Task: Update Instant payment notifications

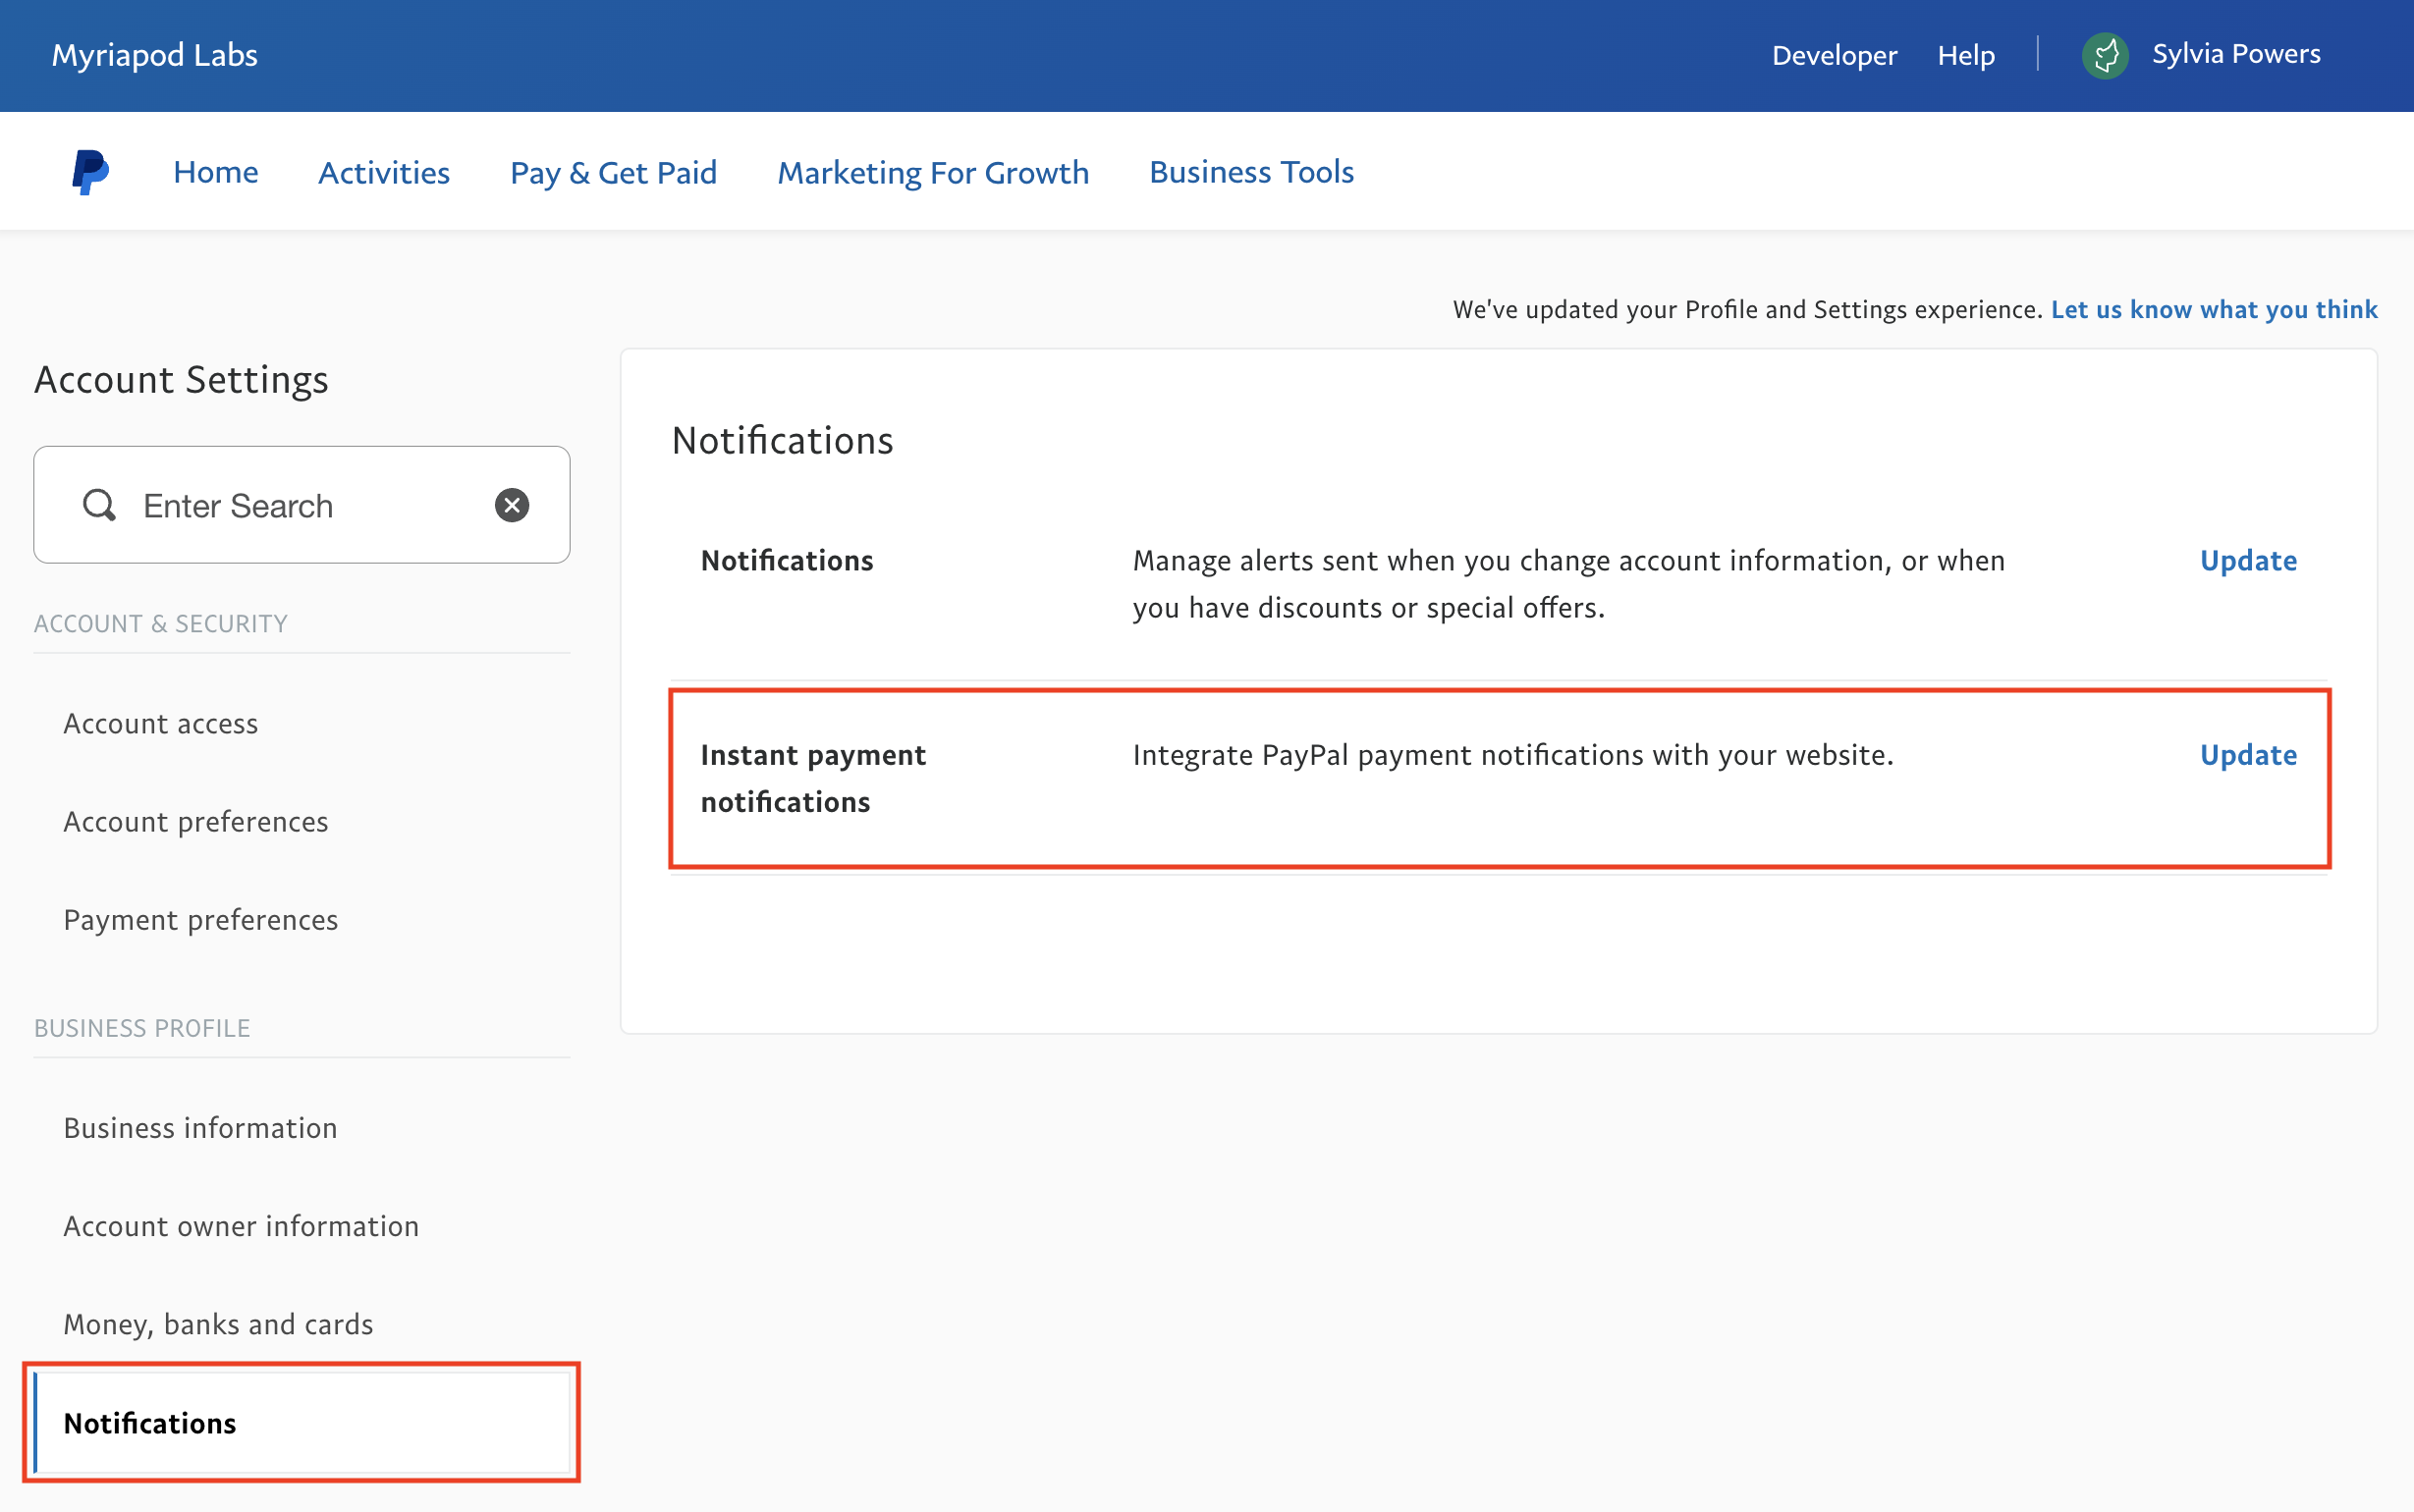Action: click(x=2248, y=755)
